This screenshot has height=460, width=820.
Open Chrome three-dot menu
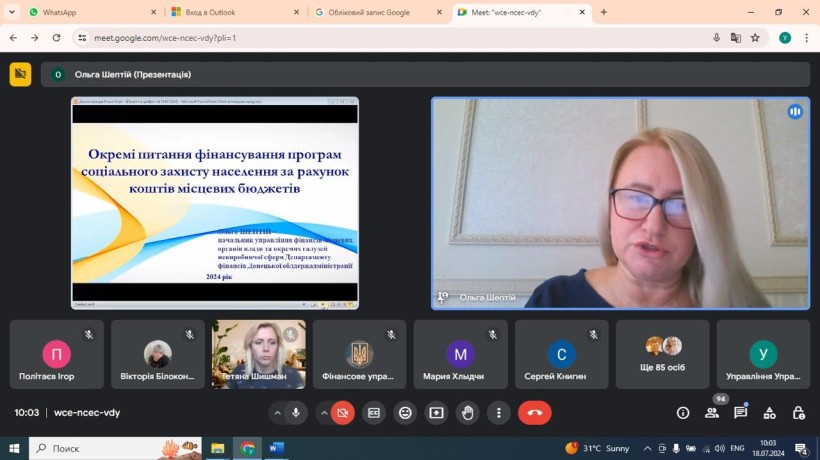806,38
